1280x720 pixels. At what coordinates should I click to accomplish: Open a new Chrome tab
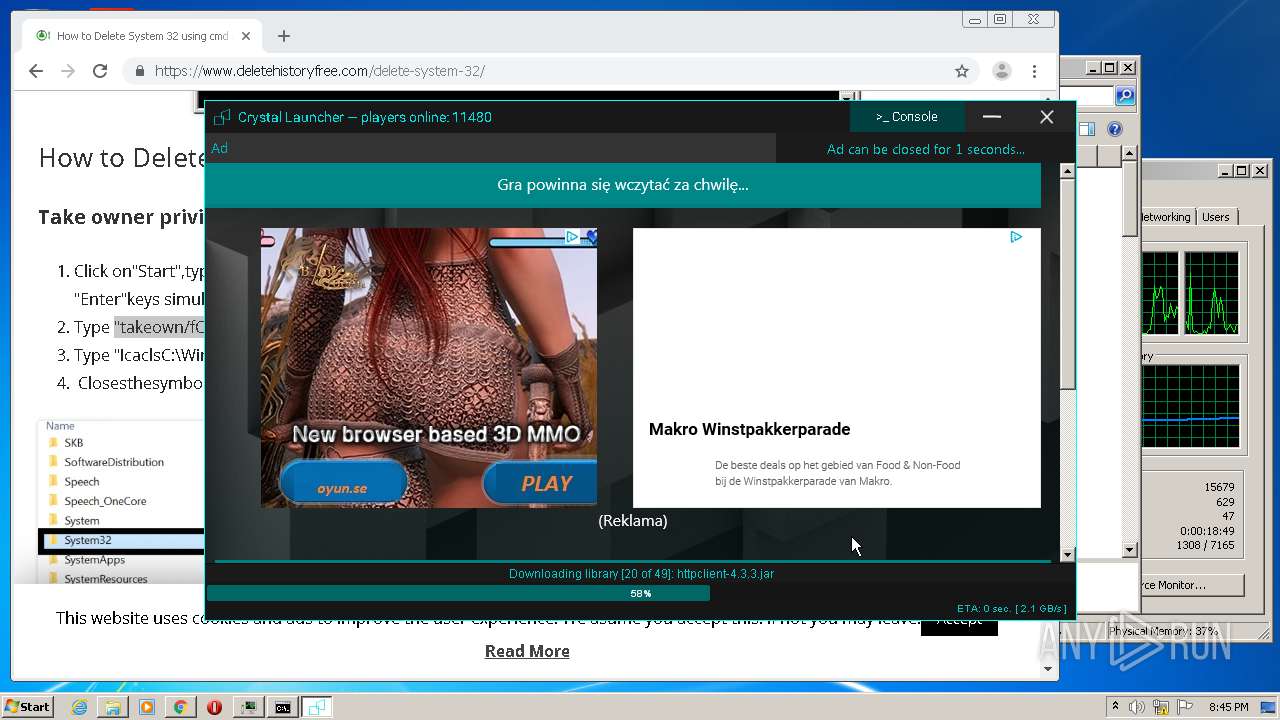pyautogui.click(x=284, y=36)
